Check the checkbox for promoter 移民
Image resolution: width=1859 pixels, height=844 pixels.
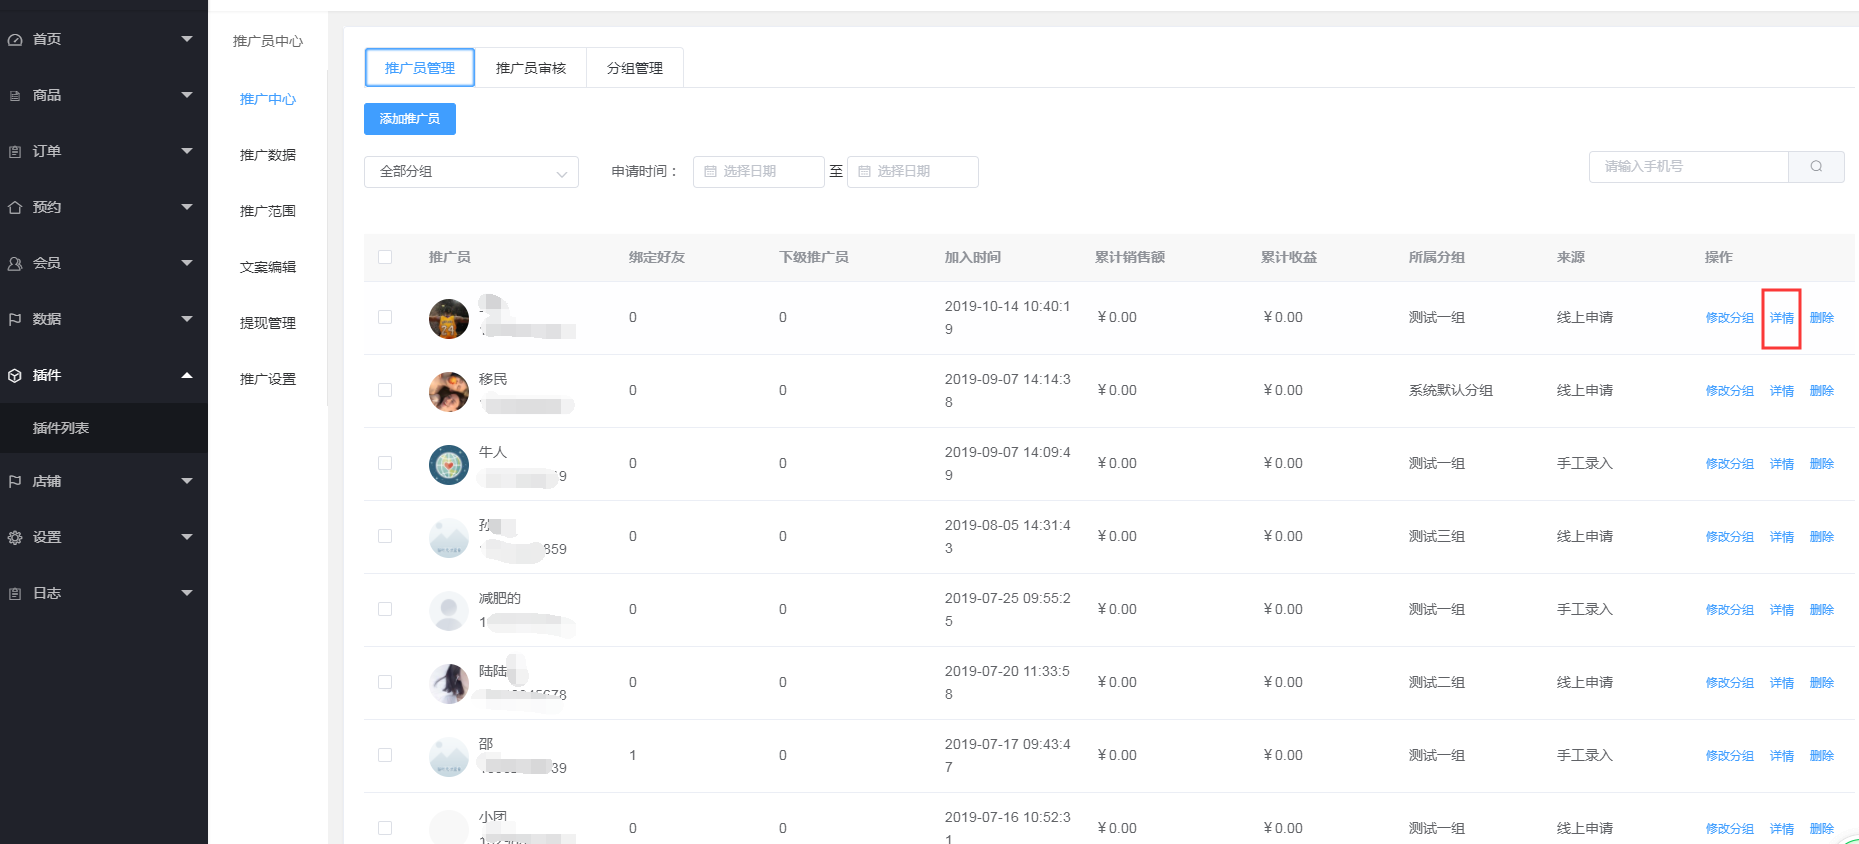385,391
